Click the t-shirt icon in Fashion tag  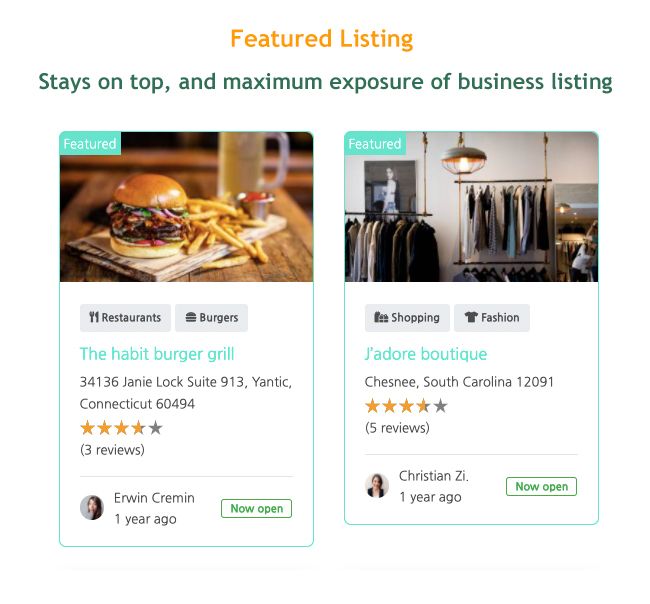click(470, 318)
